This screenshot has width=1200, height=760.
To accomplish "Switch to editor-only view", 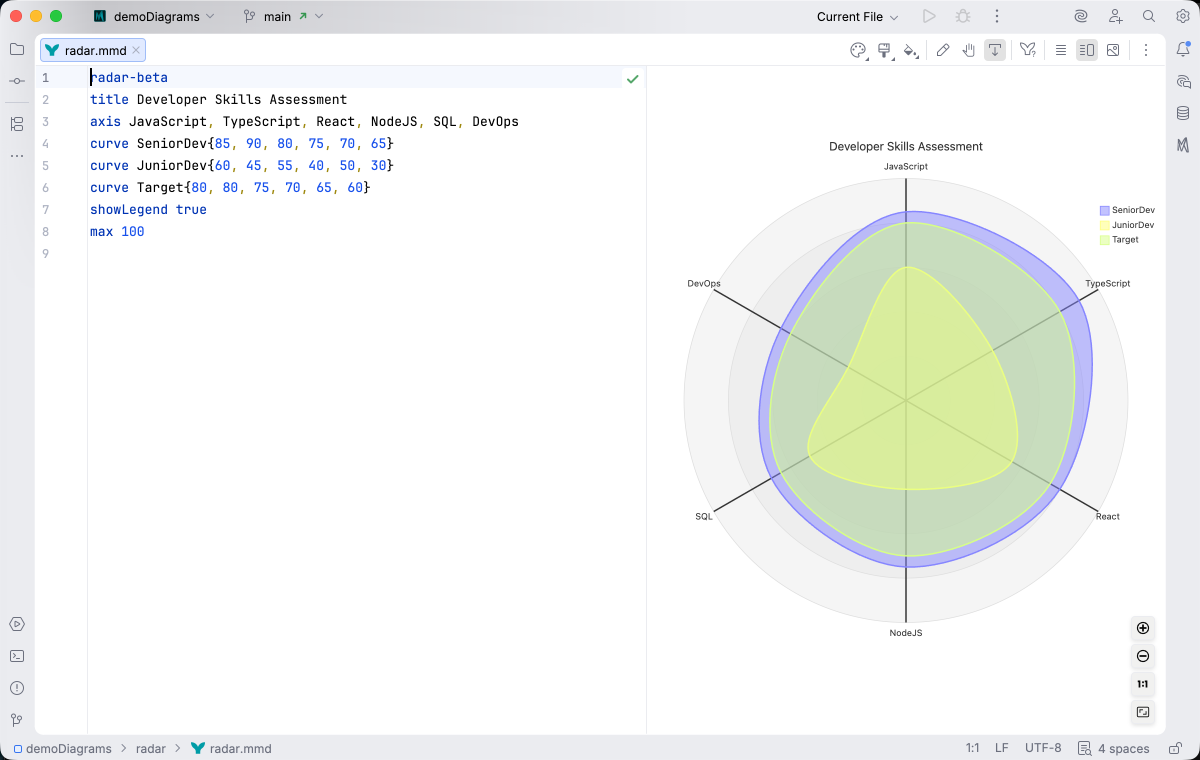I will tap(1061, 50).
